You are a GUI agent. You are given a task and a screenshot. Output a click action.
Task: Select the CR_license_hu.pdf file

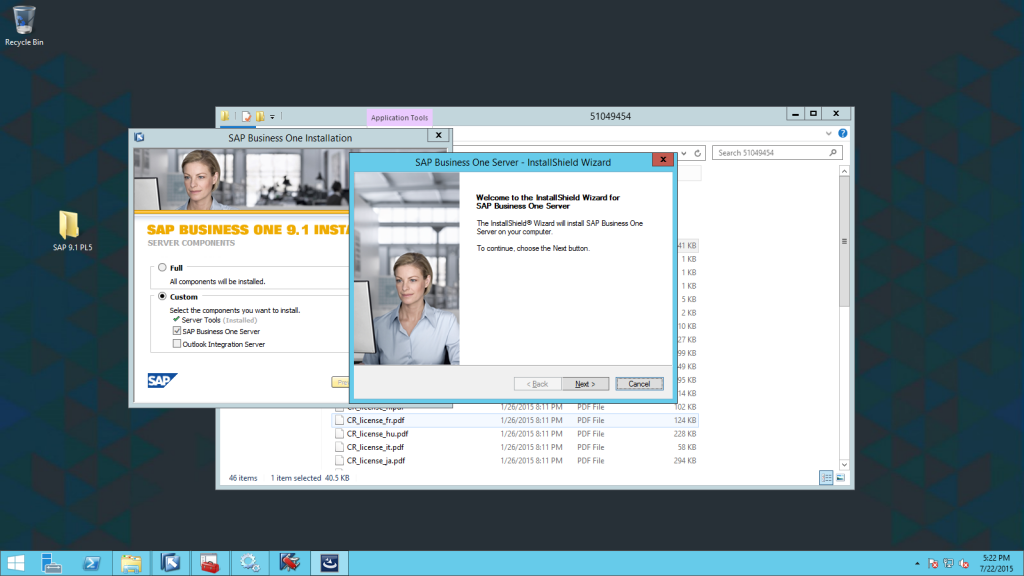[x=515, y=434]
